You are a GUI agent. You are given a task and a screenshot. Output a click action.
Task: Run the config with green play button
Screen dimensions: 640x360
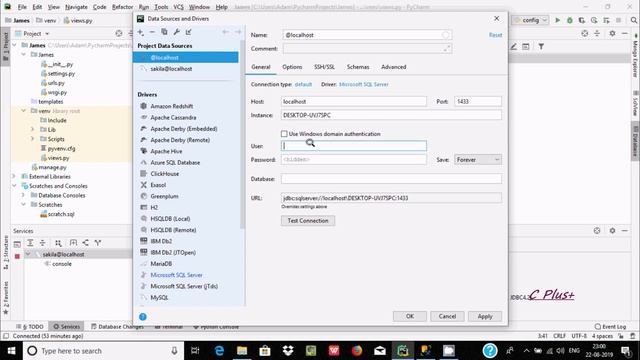(557, 20)
